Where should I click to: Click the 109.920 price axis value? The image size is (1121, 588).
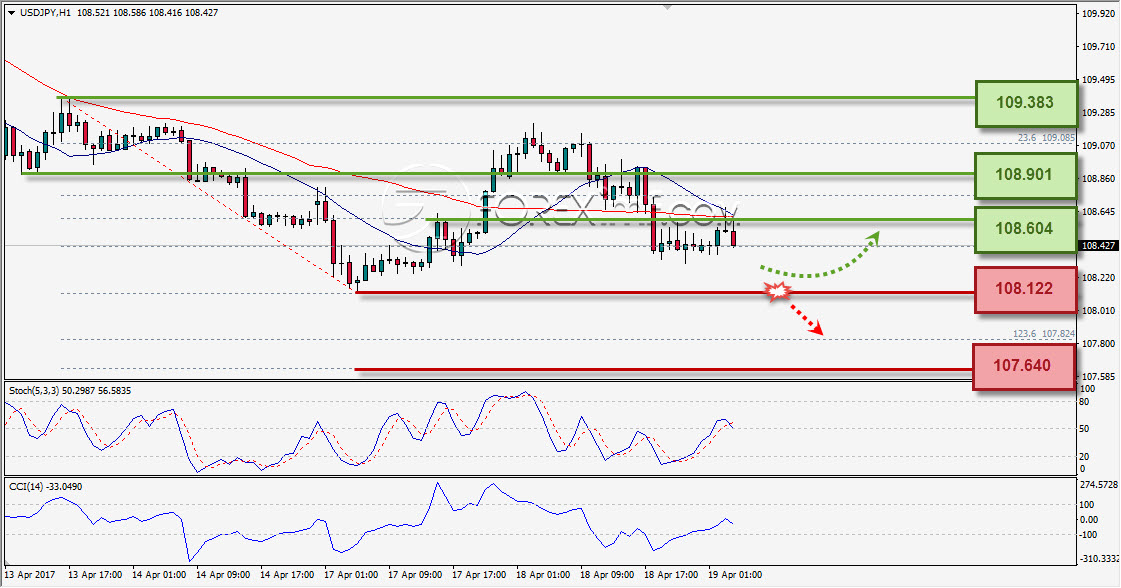1099,14
